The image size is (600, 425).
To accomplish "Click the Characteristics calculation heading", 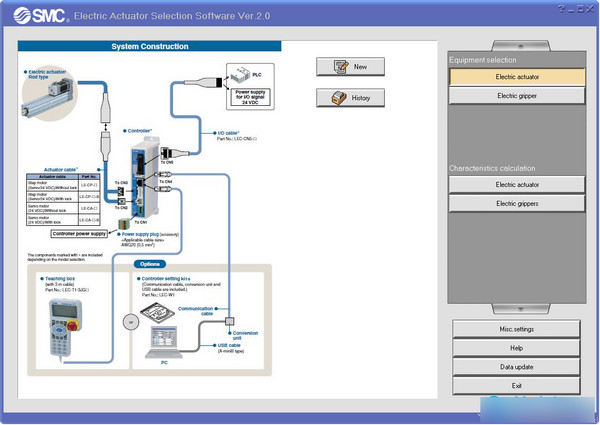I will click(x=492, y=168).
